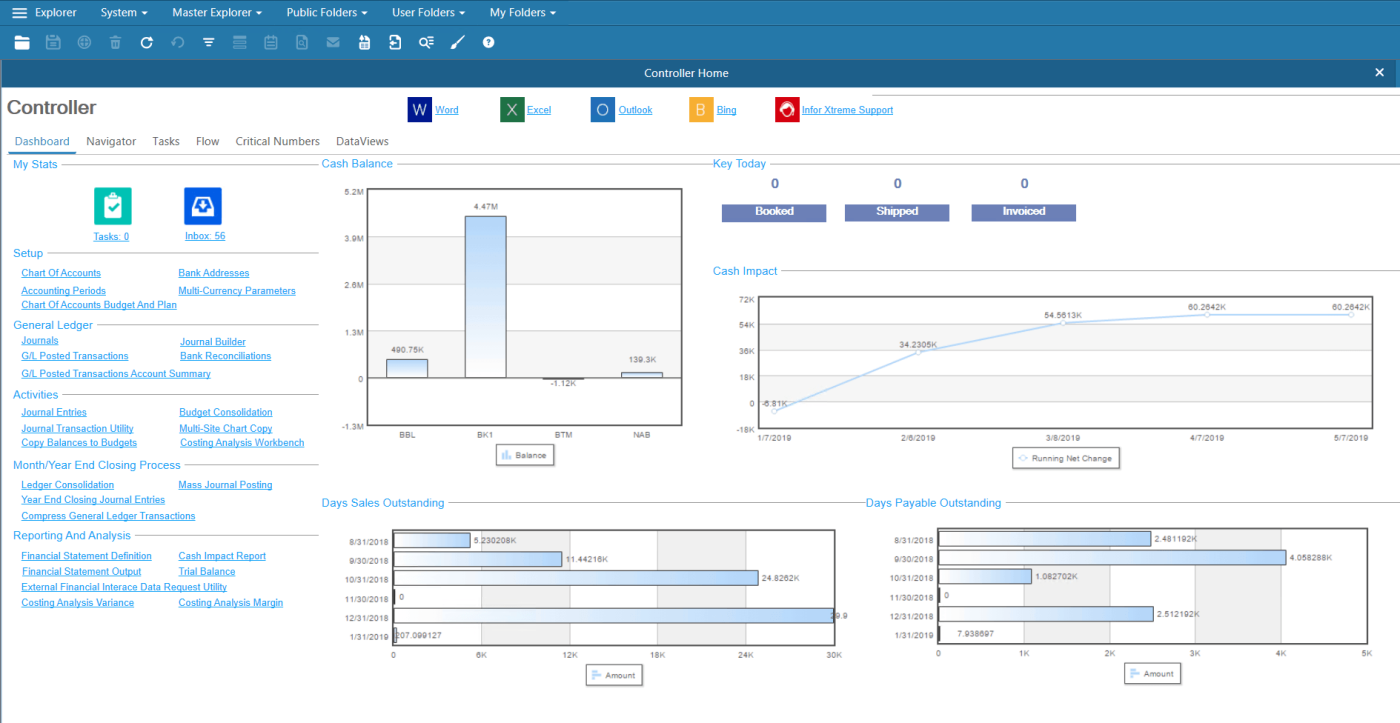Open the Accounting Periods link
Image resolution: width=1400 pixels, height=723 pixels.
coord(63,291)
